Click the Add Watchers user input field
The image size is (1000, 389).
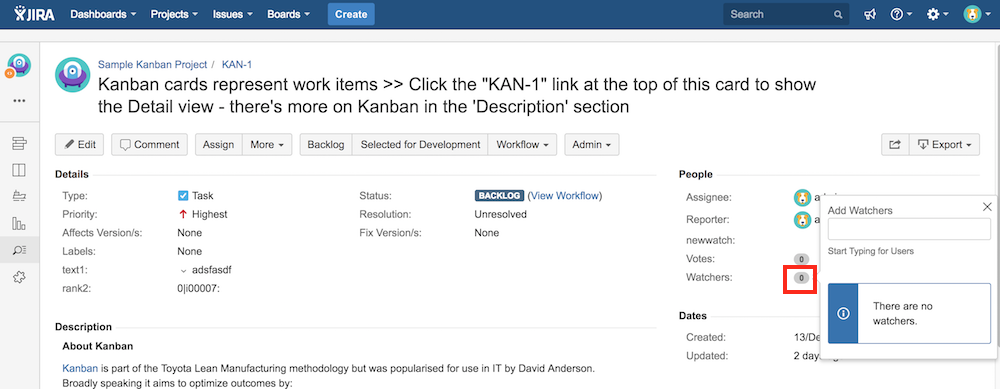[909, 229]
